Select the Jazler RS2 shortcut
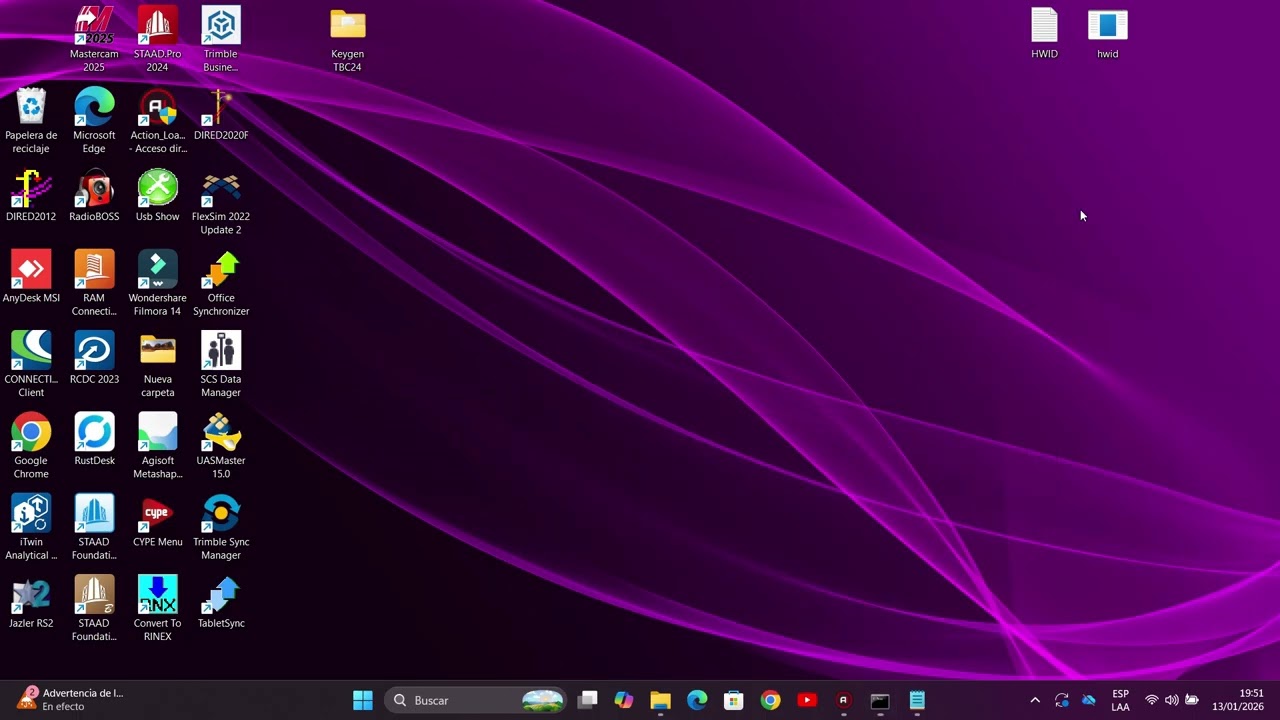Viewport: 1280px width, 720px height. click(x=31, y=603)
